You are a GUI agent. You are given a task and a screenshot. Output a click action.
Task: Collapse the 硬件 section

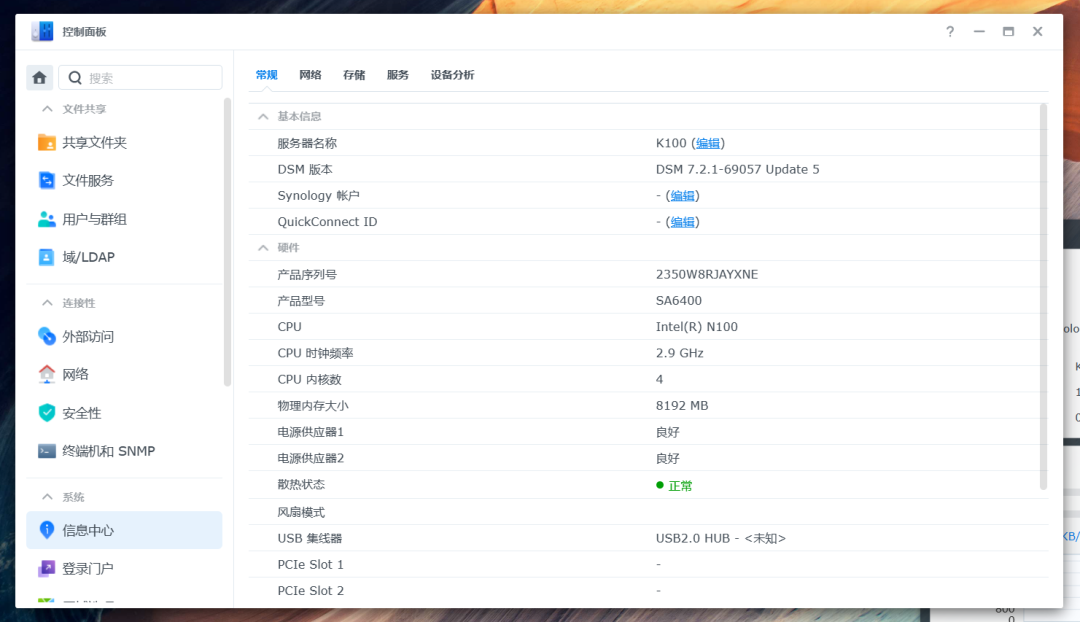(263, 247)
